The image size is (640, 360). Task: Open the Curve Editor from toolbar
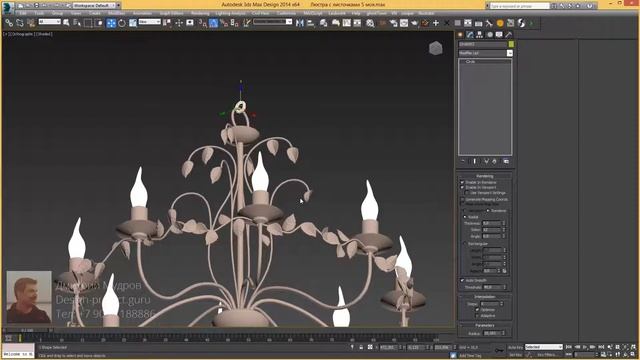tap(347, 23)
